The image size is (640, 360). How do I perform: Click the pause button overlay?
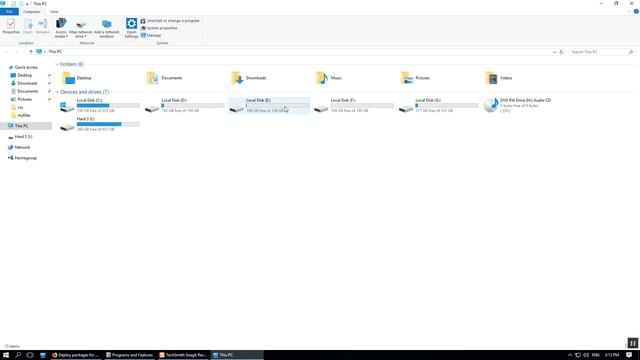(x=633, y=343)
